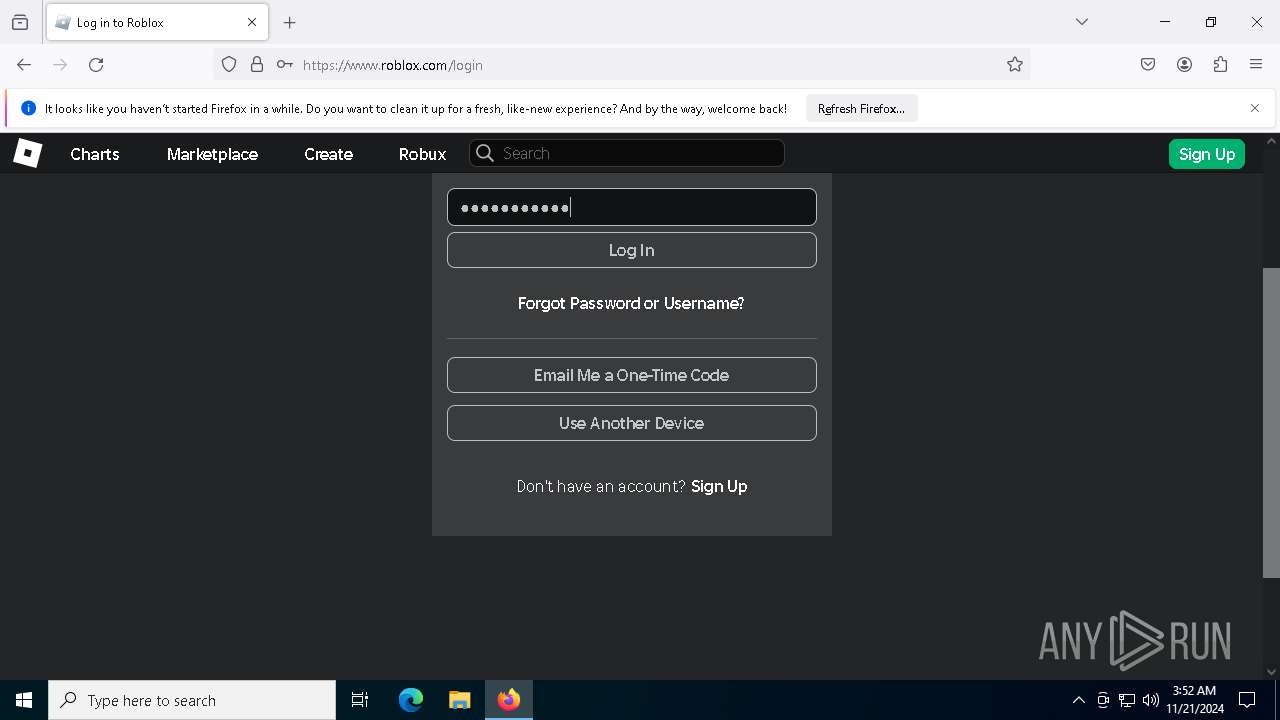Click Forgot Password or Username link
1280x720 pixels.
coord(631,303)
